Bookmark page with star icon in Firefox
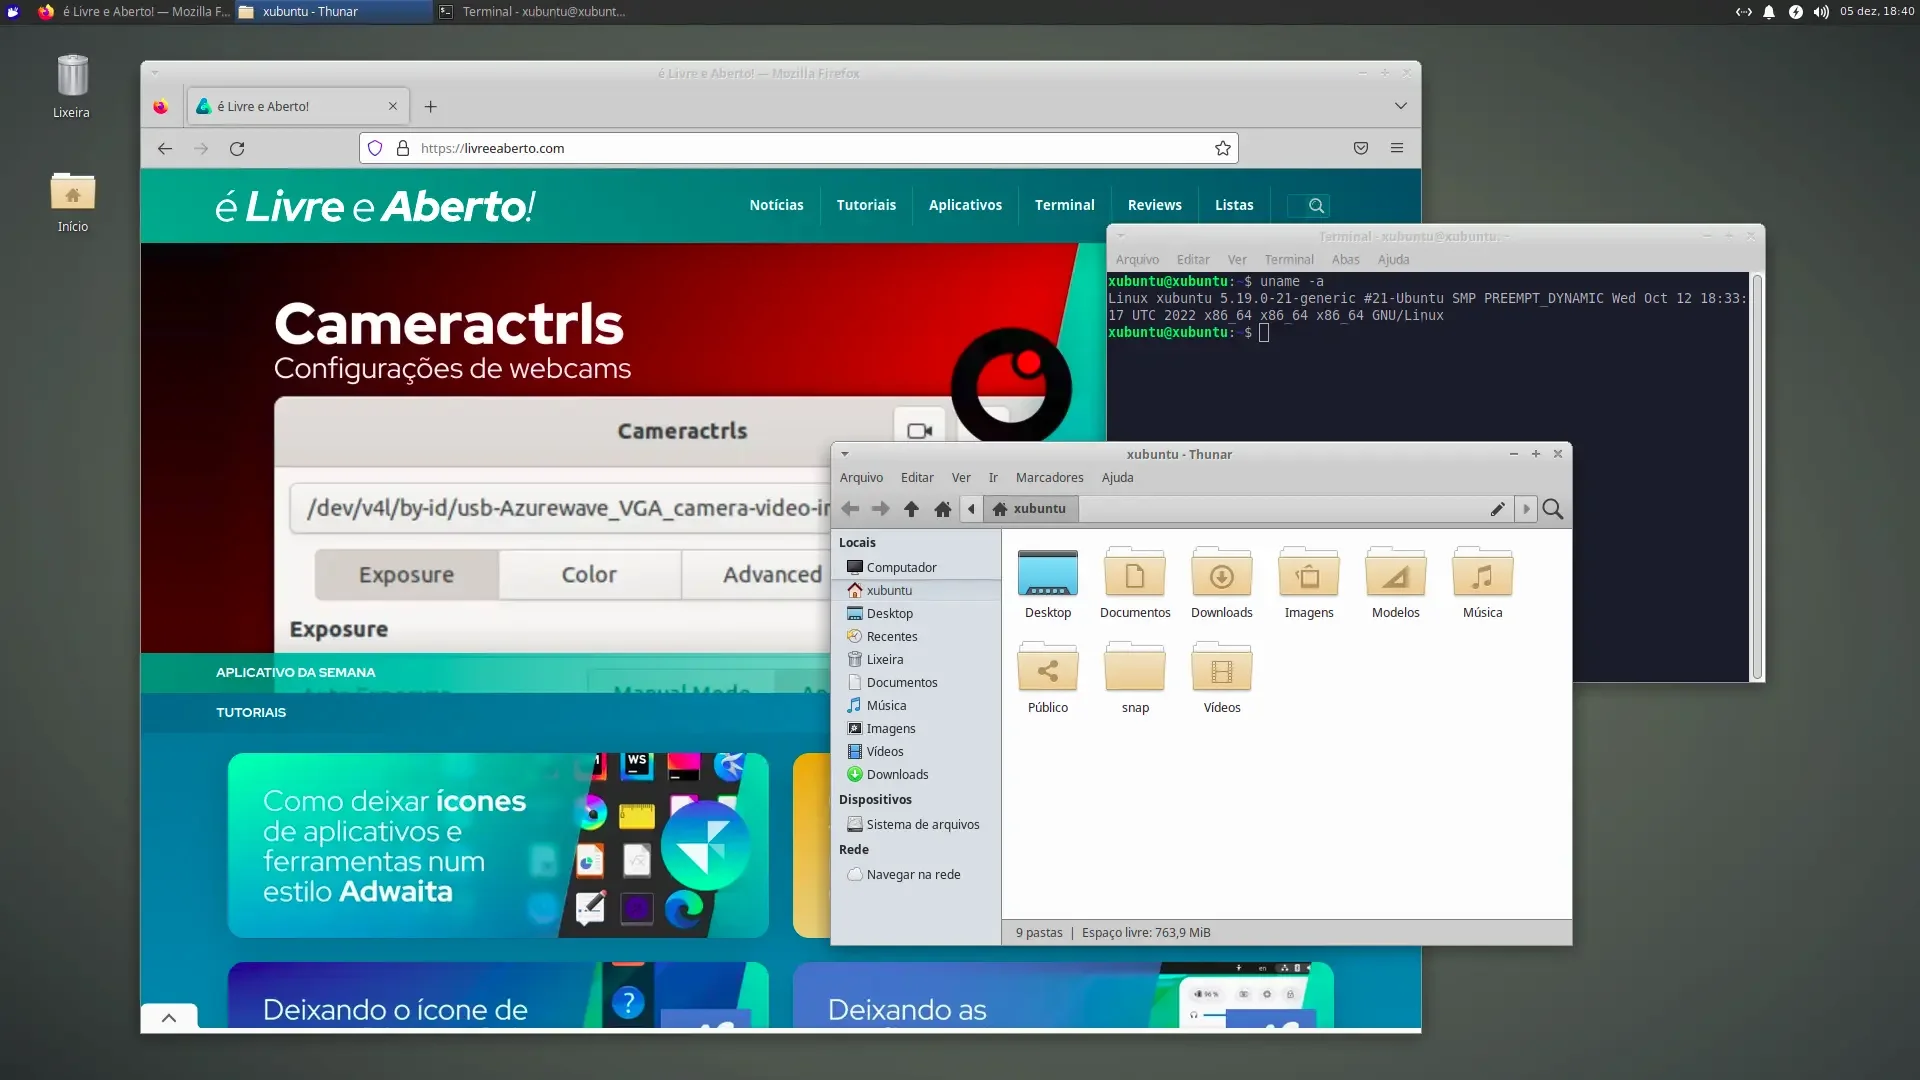Image resolution: width=1920 pixels, height=1080 pixels. point(1222,148)
